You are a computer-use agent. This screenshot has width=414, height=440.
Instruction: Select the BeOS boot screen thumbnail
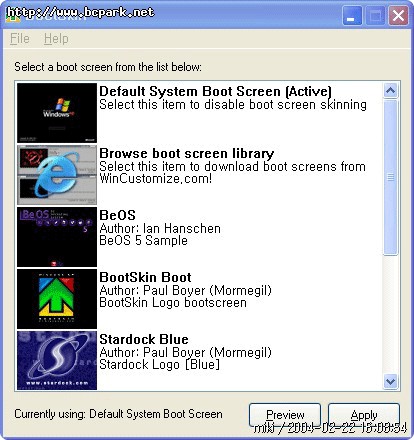(x=57, y=237)
